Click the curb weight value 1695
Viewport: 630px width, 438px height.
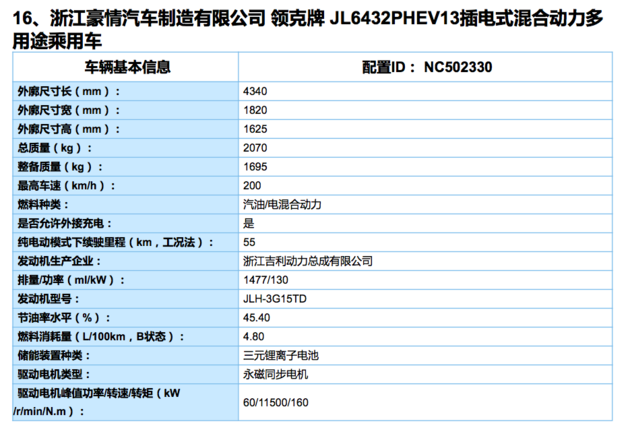coord(255,167)
